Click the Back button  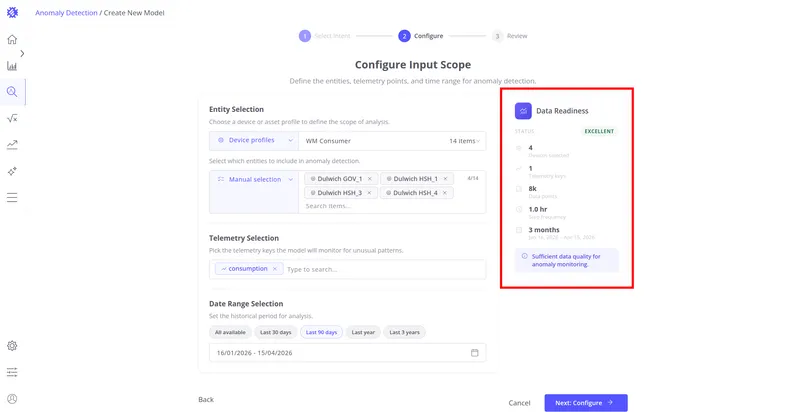206,400
